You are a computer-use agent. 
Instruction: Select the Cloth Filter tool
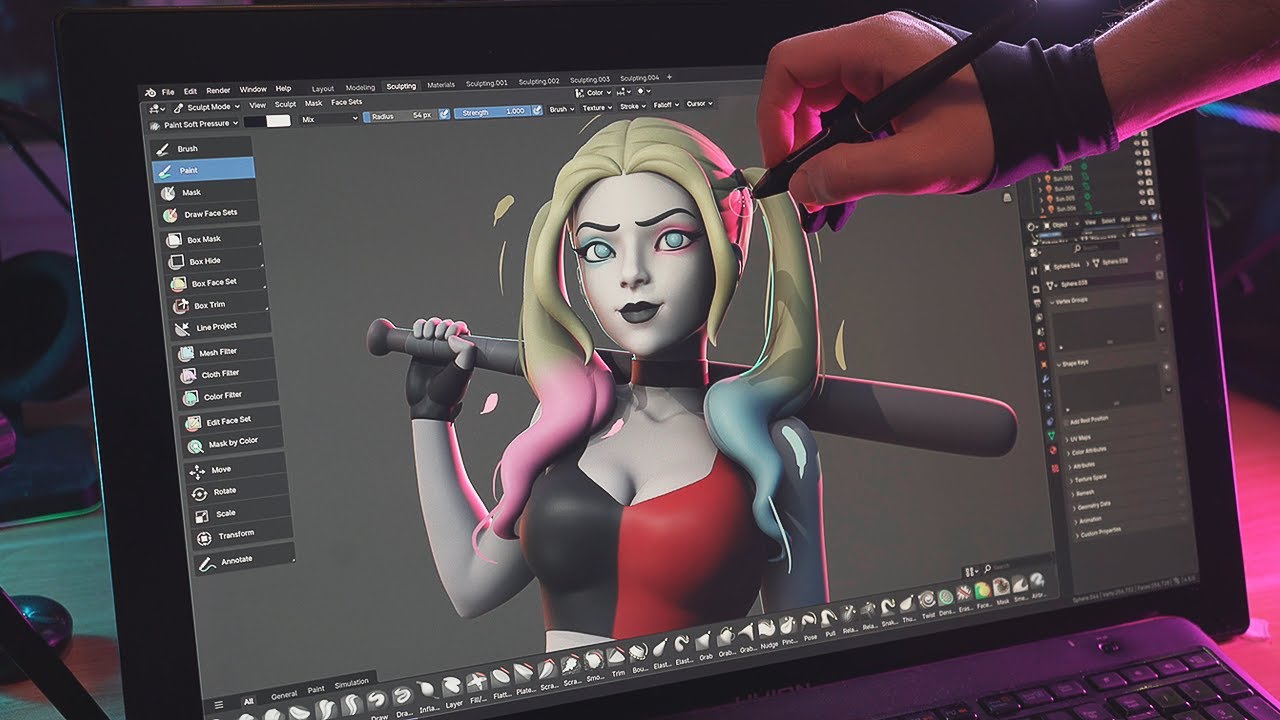pyautogui.click(x=225, y=374)
